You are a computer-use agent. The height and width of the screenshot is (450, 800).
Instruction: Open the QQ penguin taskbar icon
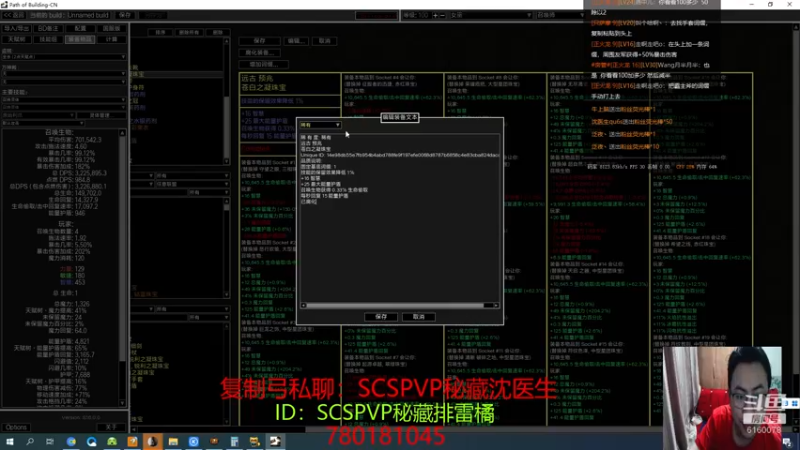[153, 441]
